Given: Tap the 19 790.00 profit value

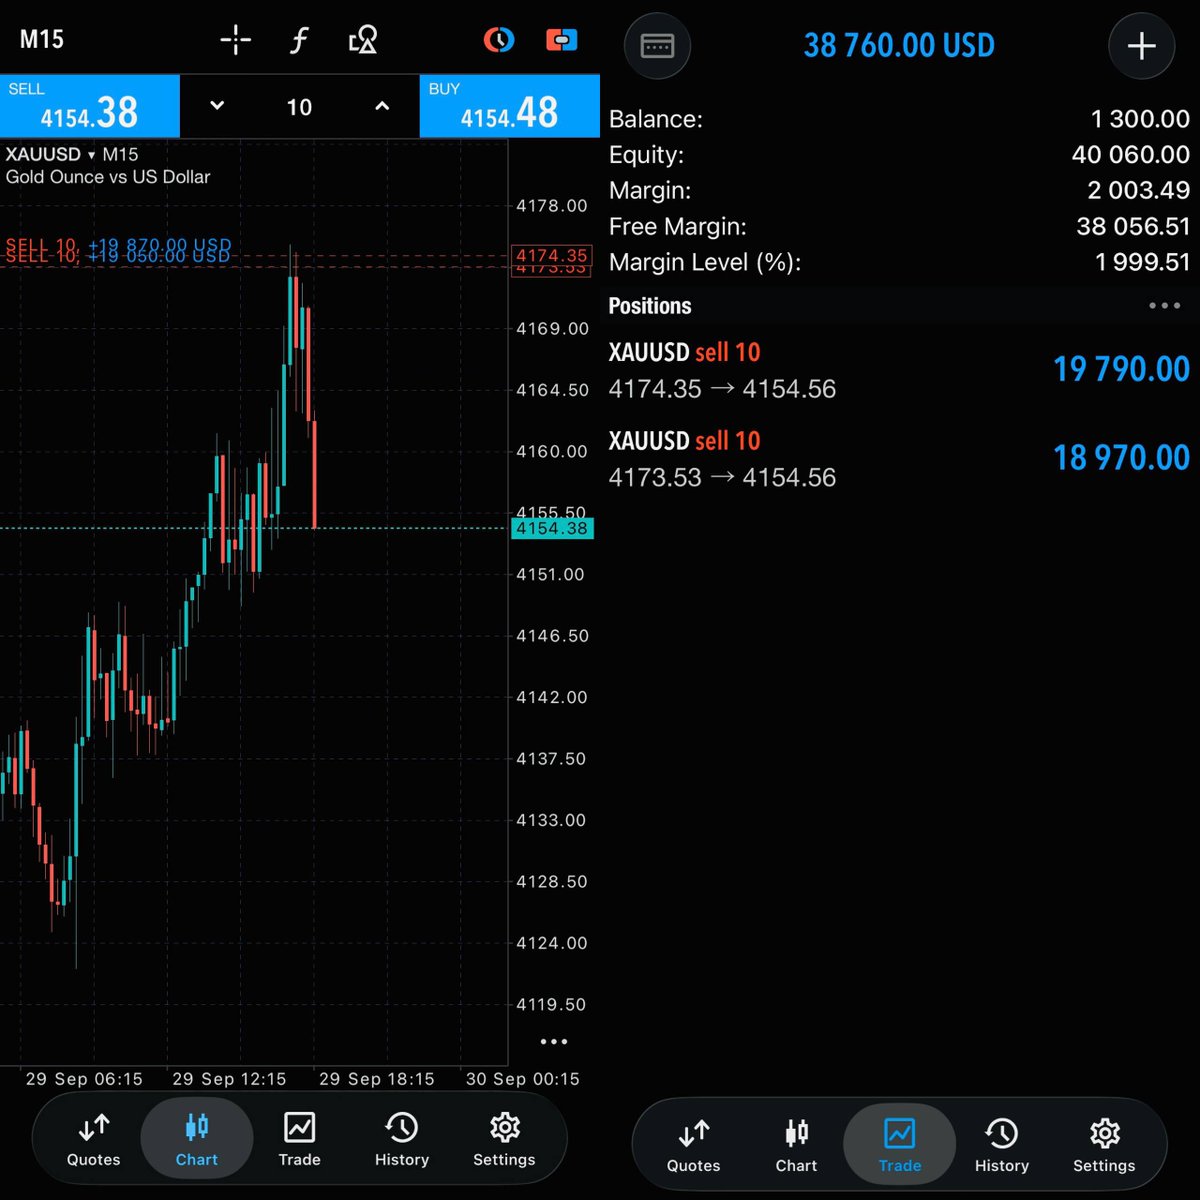Looking at the screenshot, I should (1121, 369).
